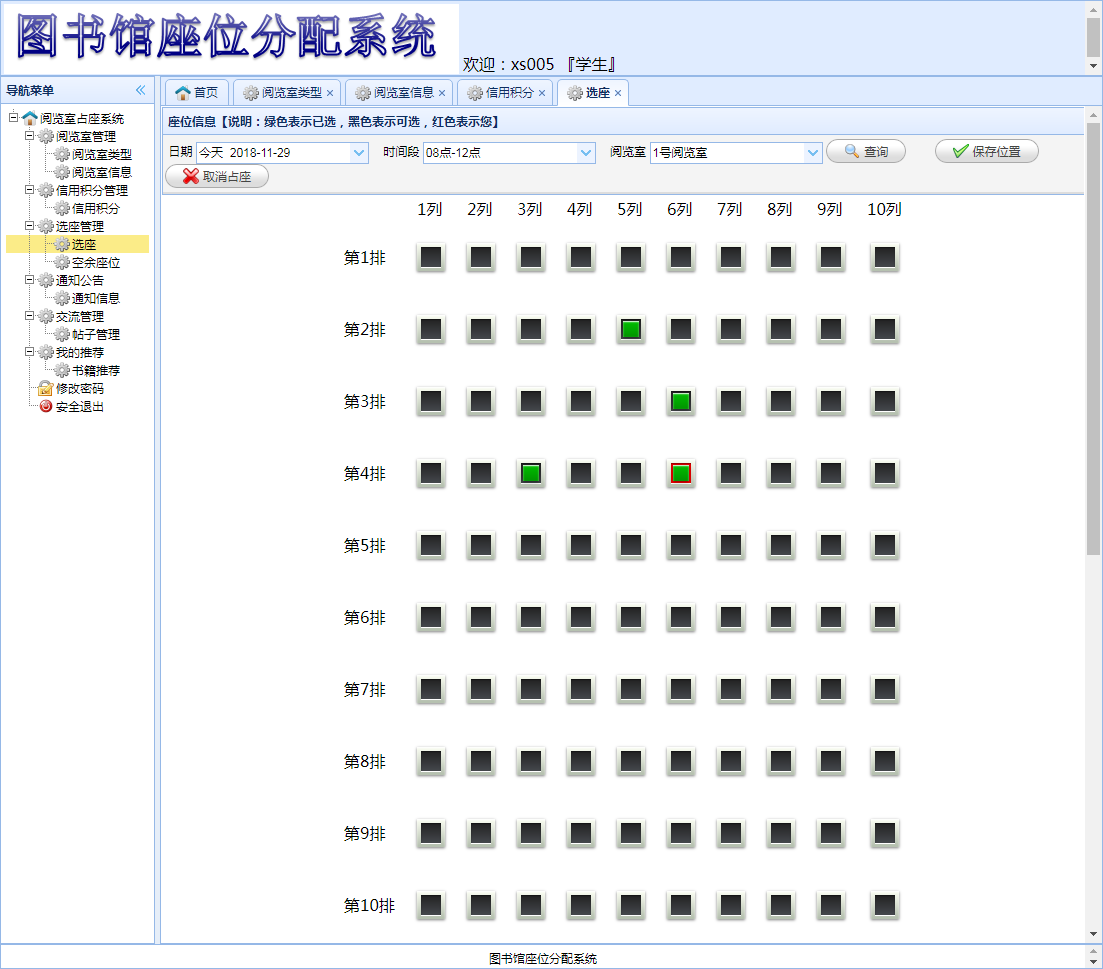Select seat at row 1, column 10
The height and width of the screenshot is (969, 1103).
tap(884, 257)
